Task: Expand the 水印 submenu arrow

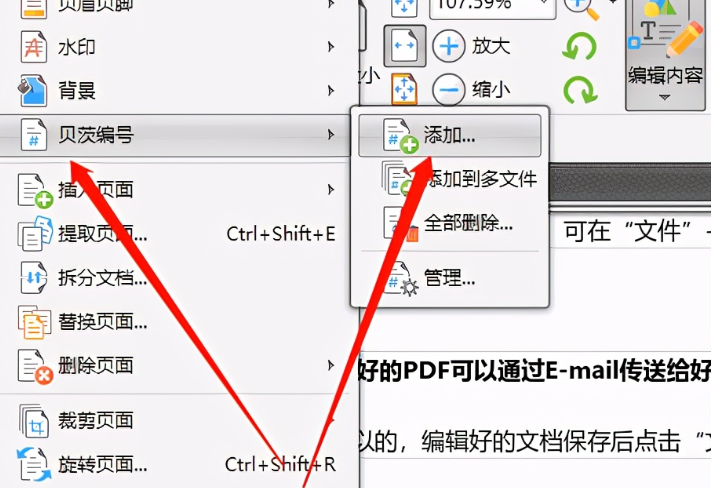Action: pos(331,46)
